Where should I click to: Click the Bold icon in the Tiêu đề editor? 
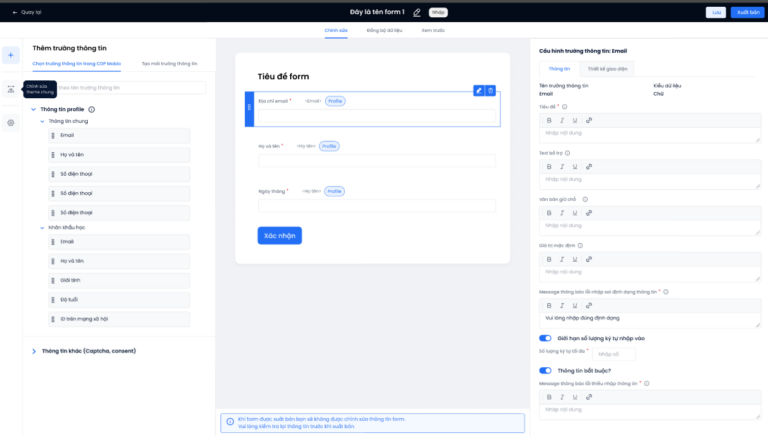tap(549, 120)
